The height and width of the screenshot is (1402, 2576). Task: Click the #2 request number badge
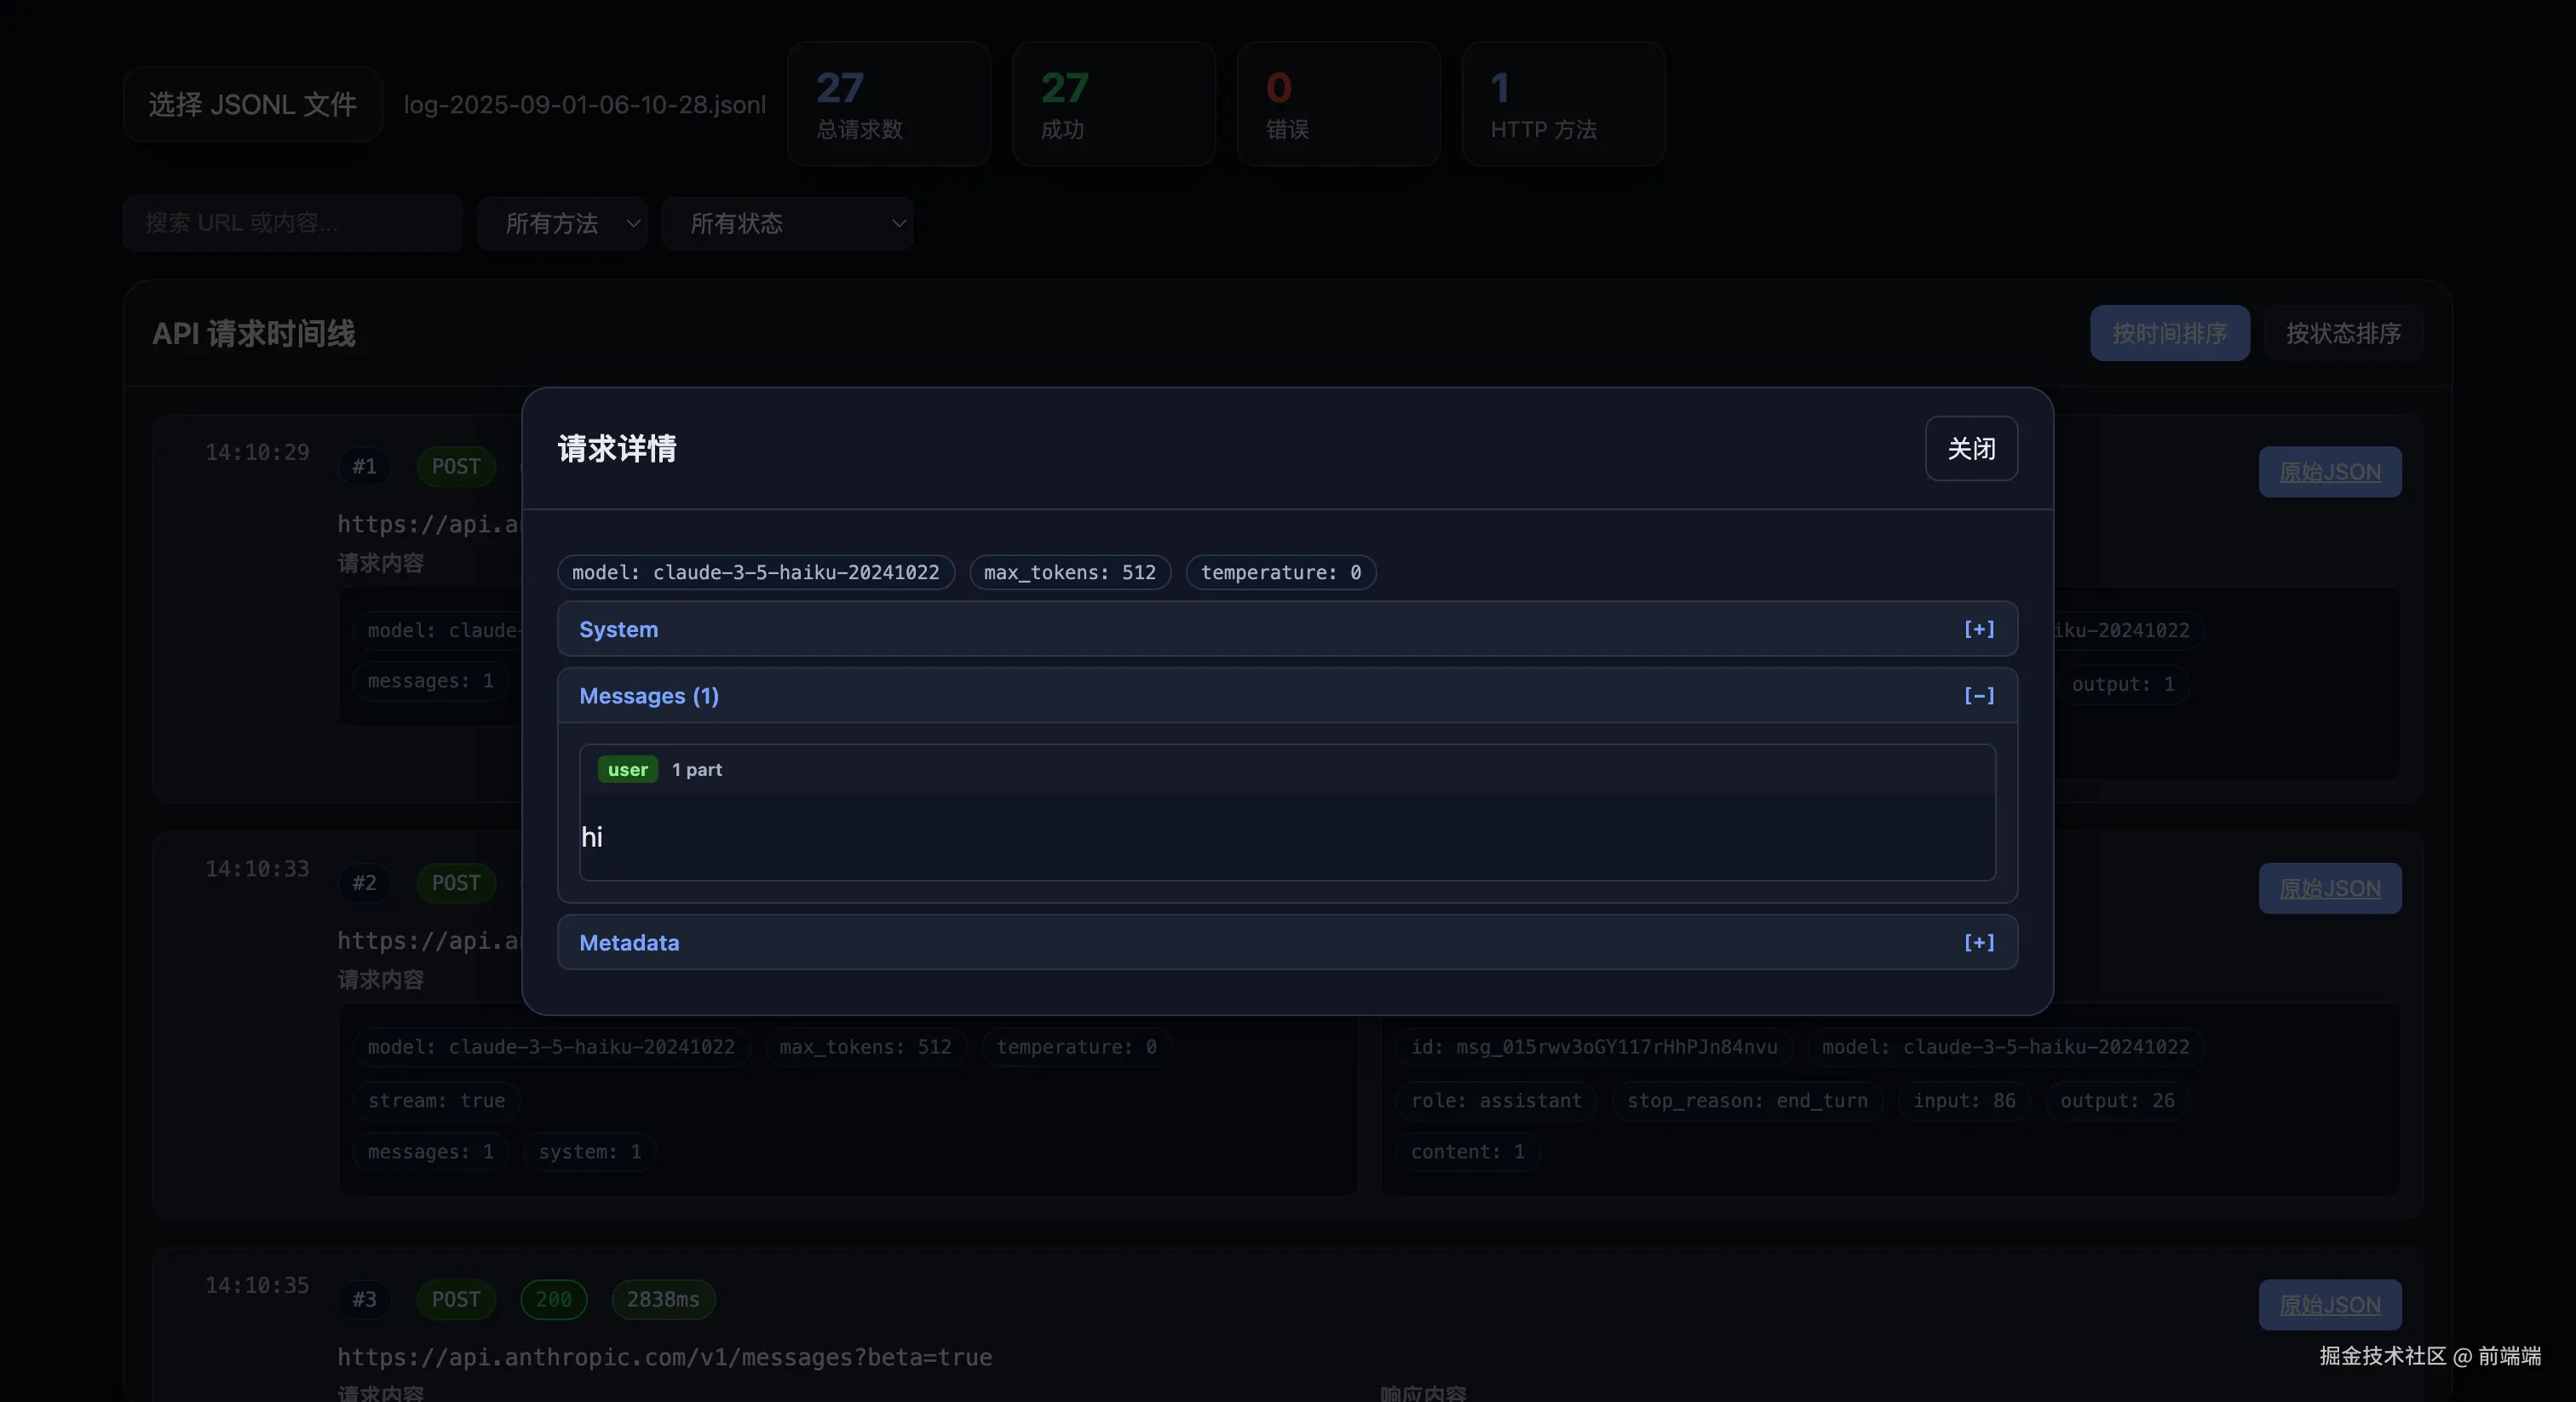365,883
